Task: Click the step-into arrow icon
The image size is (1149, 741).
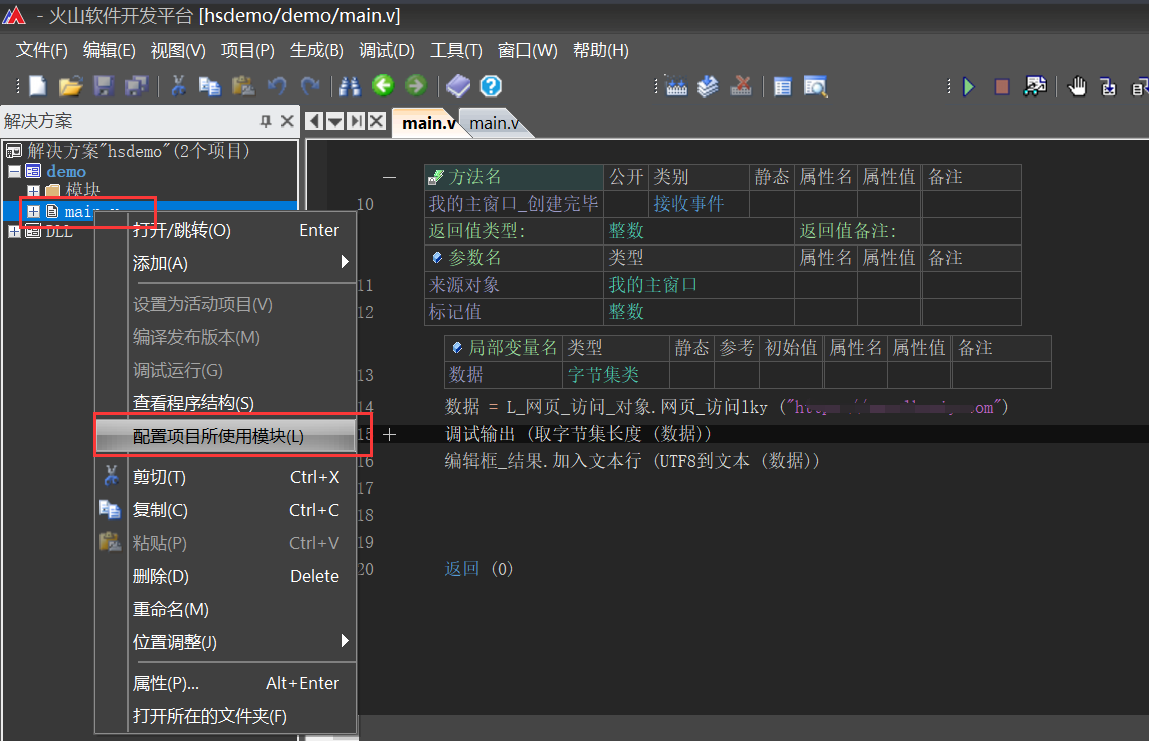Action: point(1109,87)
